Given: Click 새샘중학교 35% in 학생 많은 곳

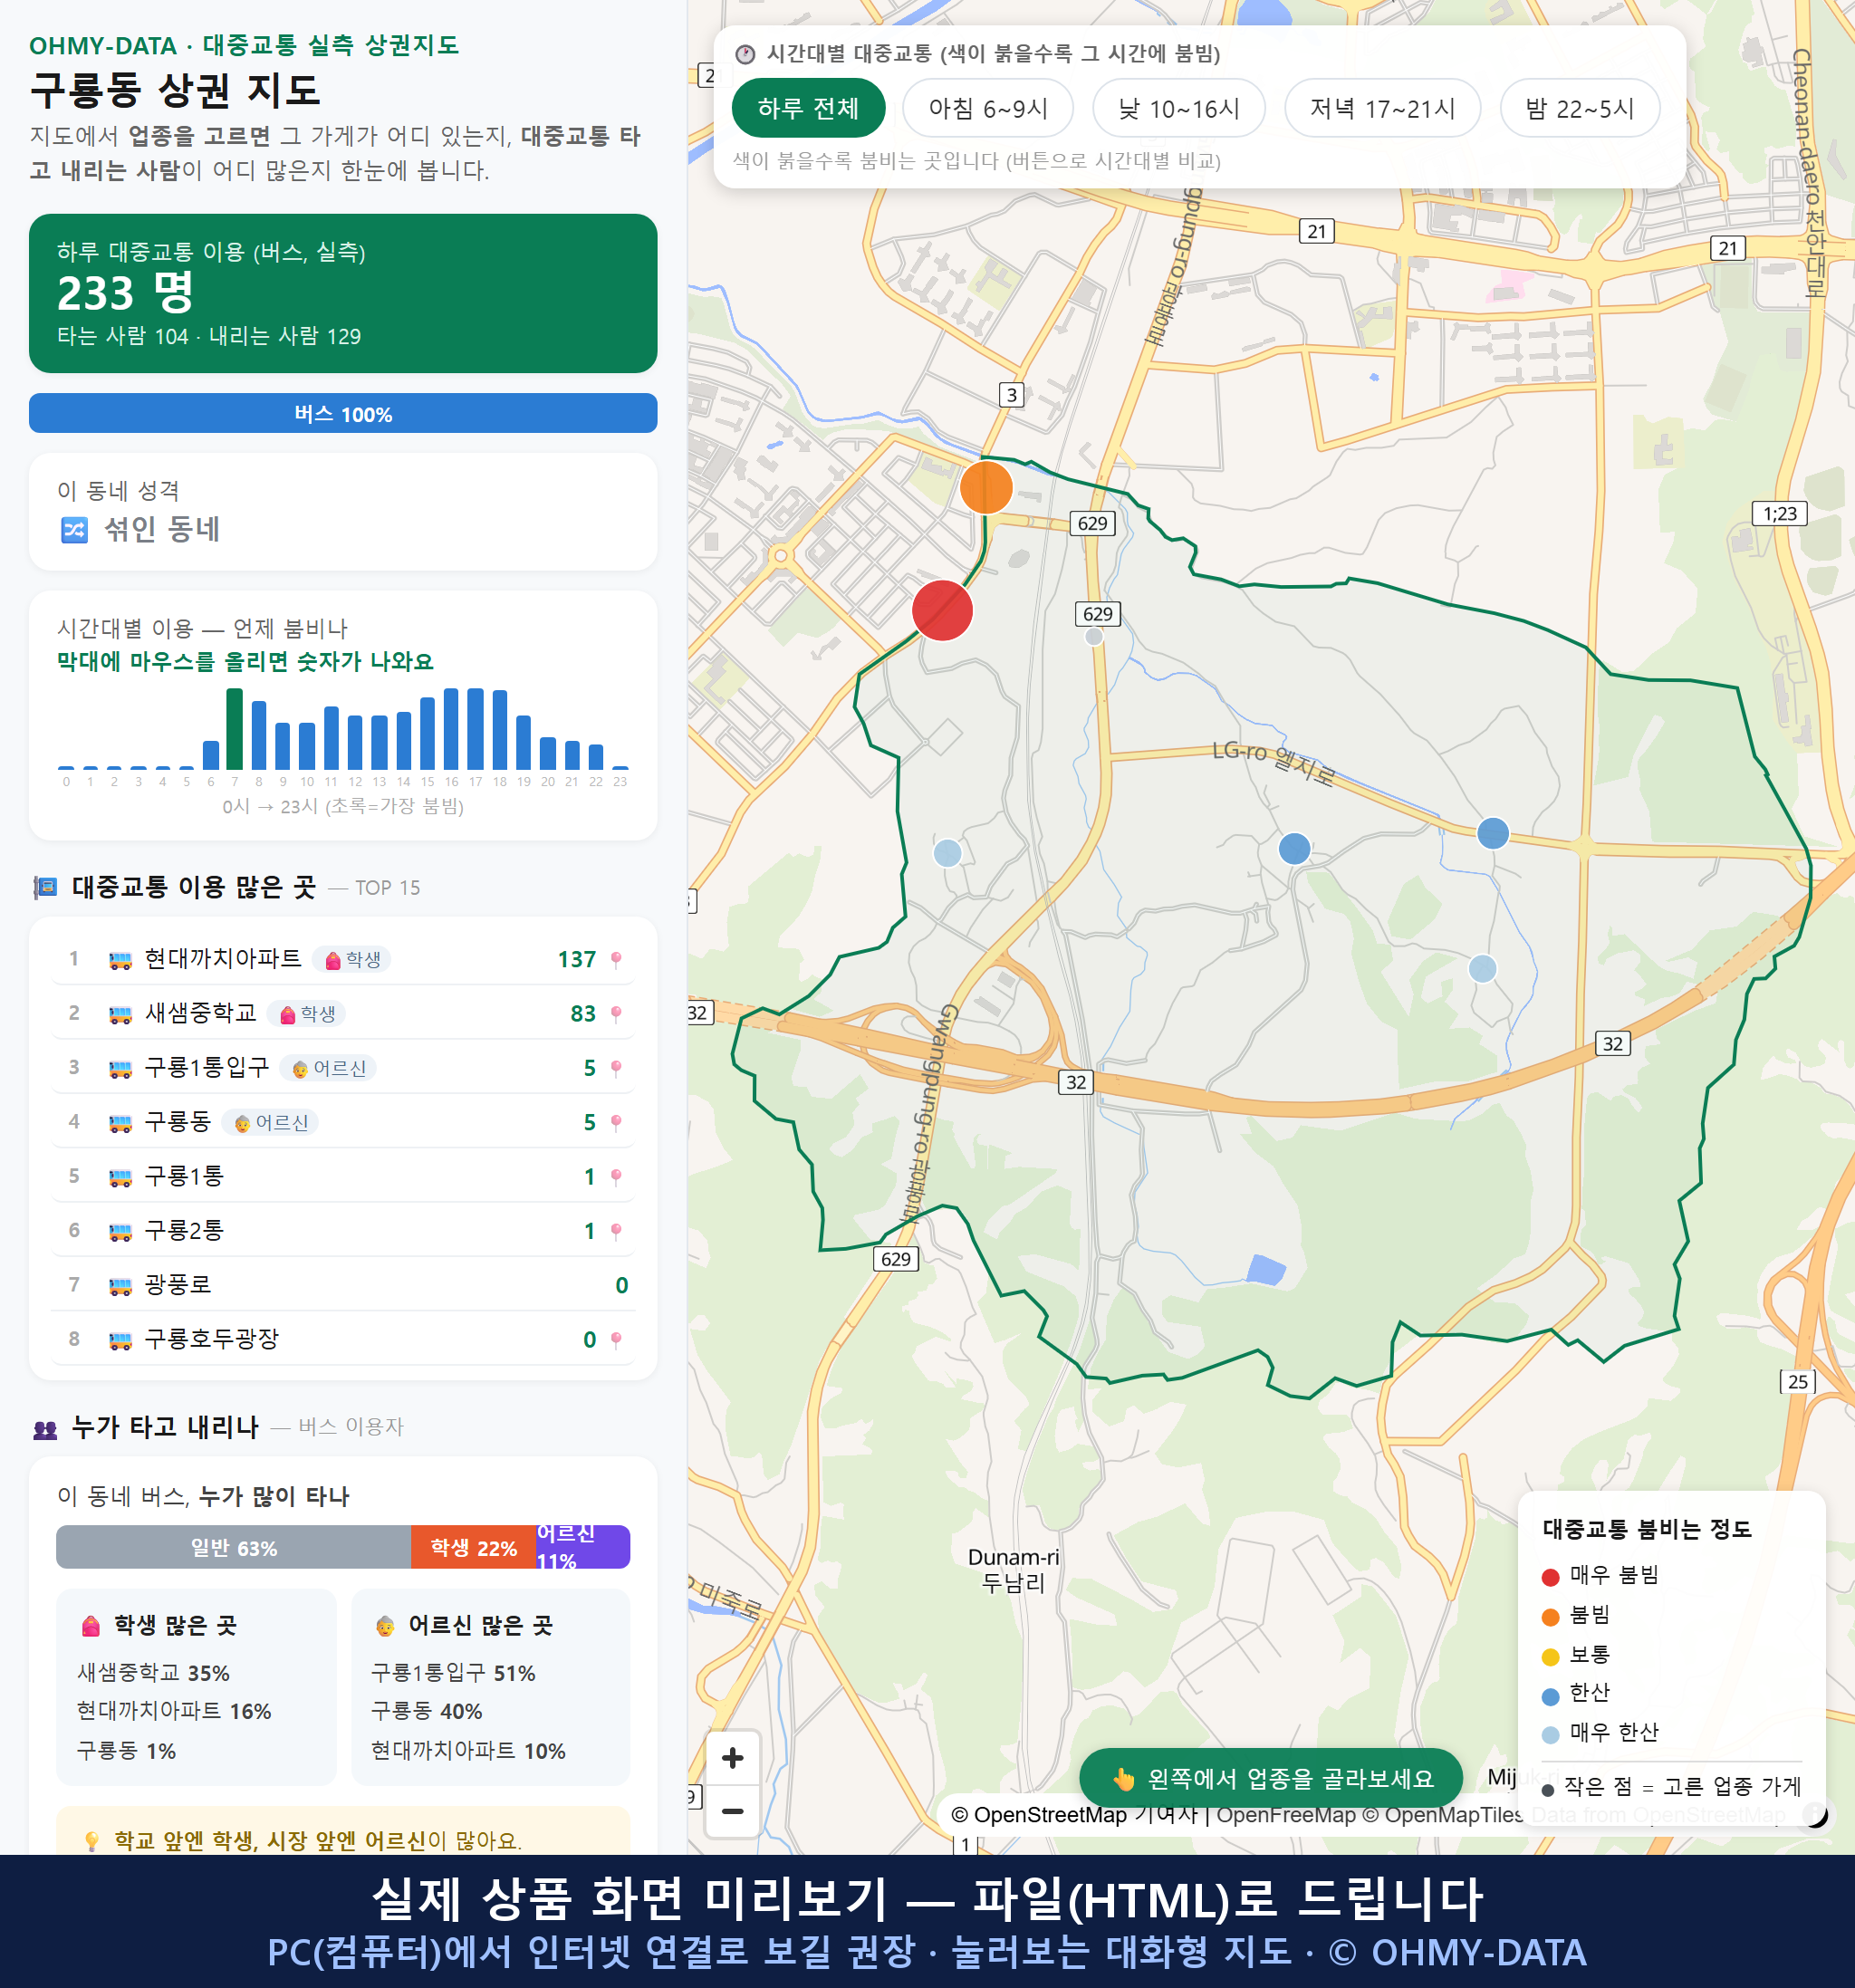Looking at the screenshot, I should tap(153, 1673).
